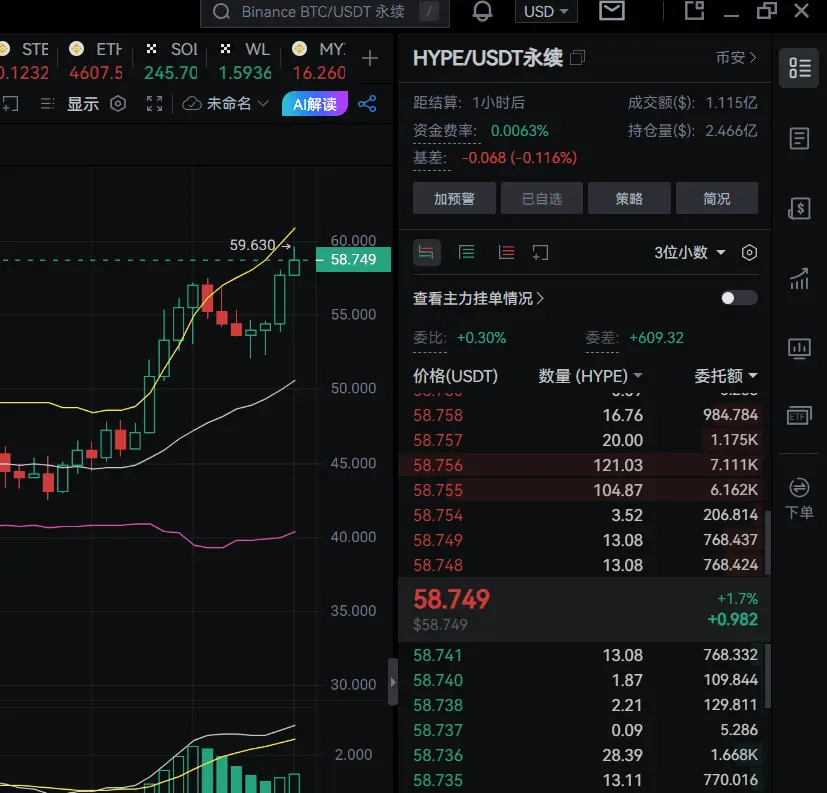Click the order book bids scrollbar

click(x=767, y=676)
